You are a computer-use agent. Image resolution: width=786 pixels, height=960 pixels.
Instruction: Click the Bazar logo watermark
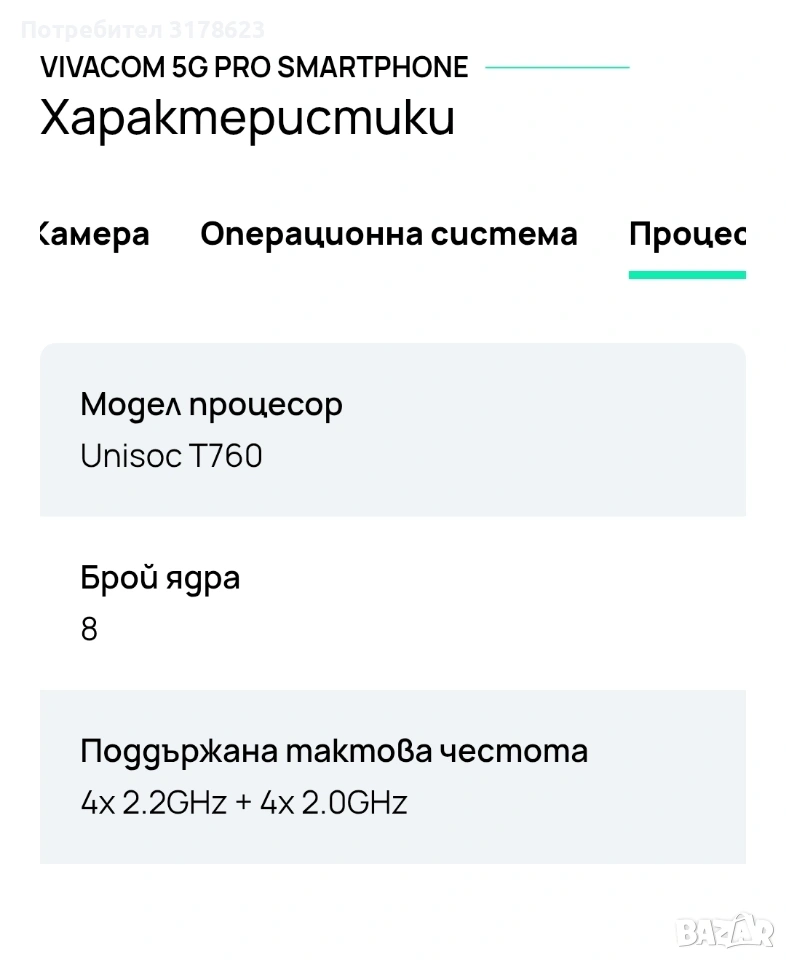click(x=725, y=930)
